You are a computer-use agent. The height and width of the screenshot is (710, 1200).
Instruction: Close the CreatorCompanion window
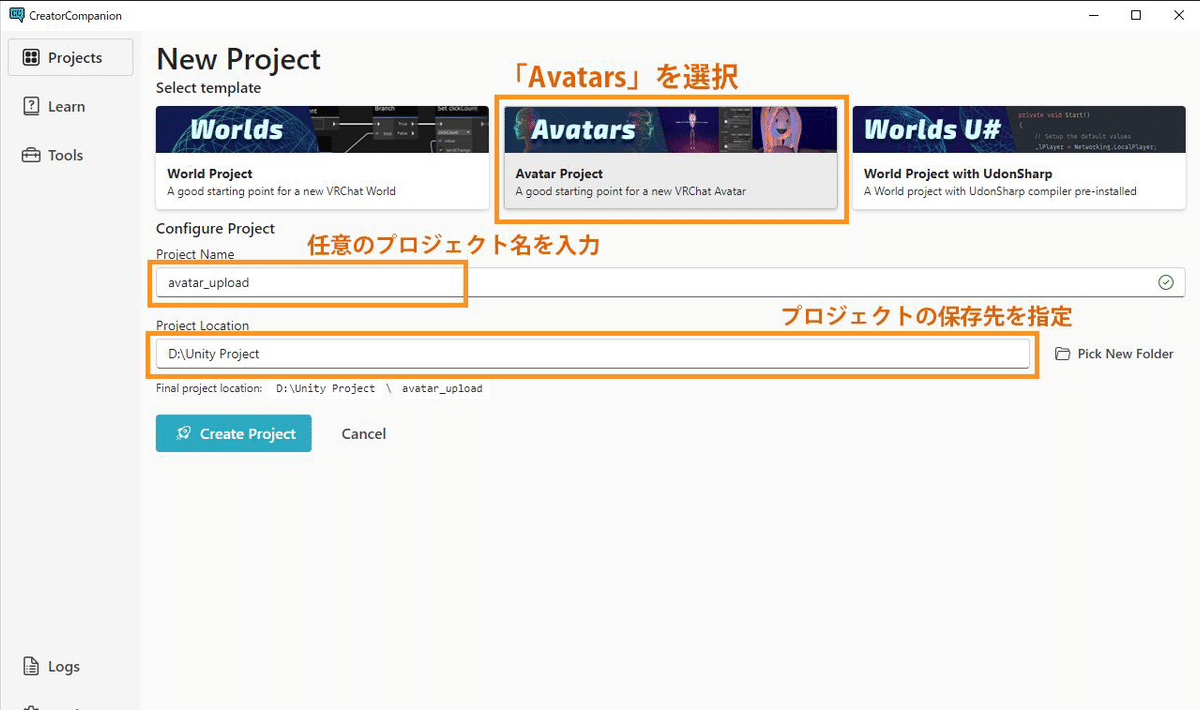click(1180, 15)
